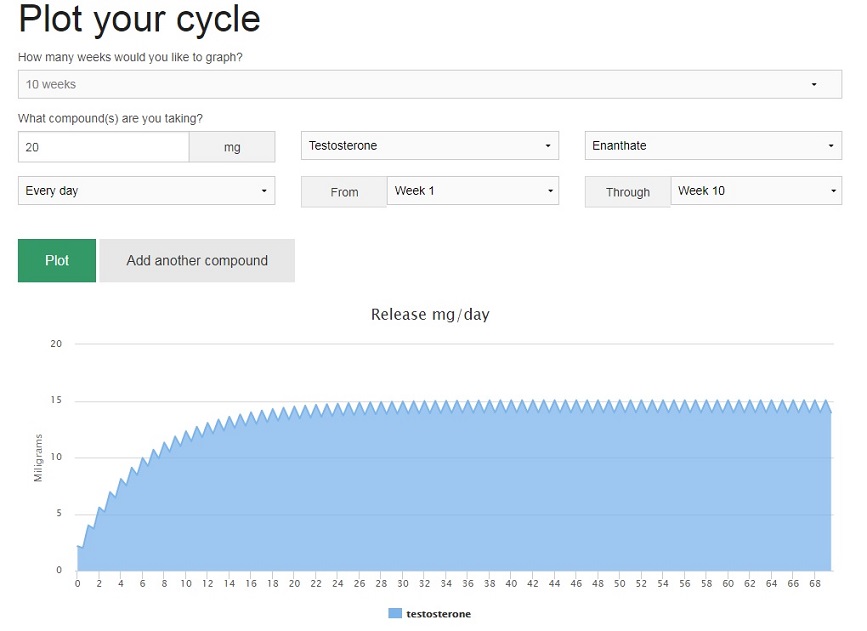The image size is (867, 631).
Task: Click the From label box
Action: (x=344, y=192)
